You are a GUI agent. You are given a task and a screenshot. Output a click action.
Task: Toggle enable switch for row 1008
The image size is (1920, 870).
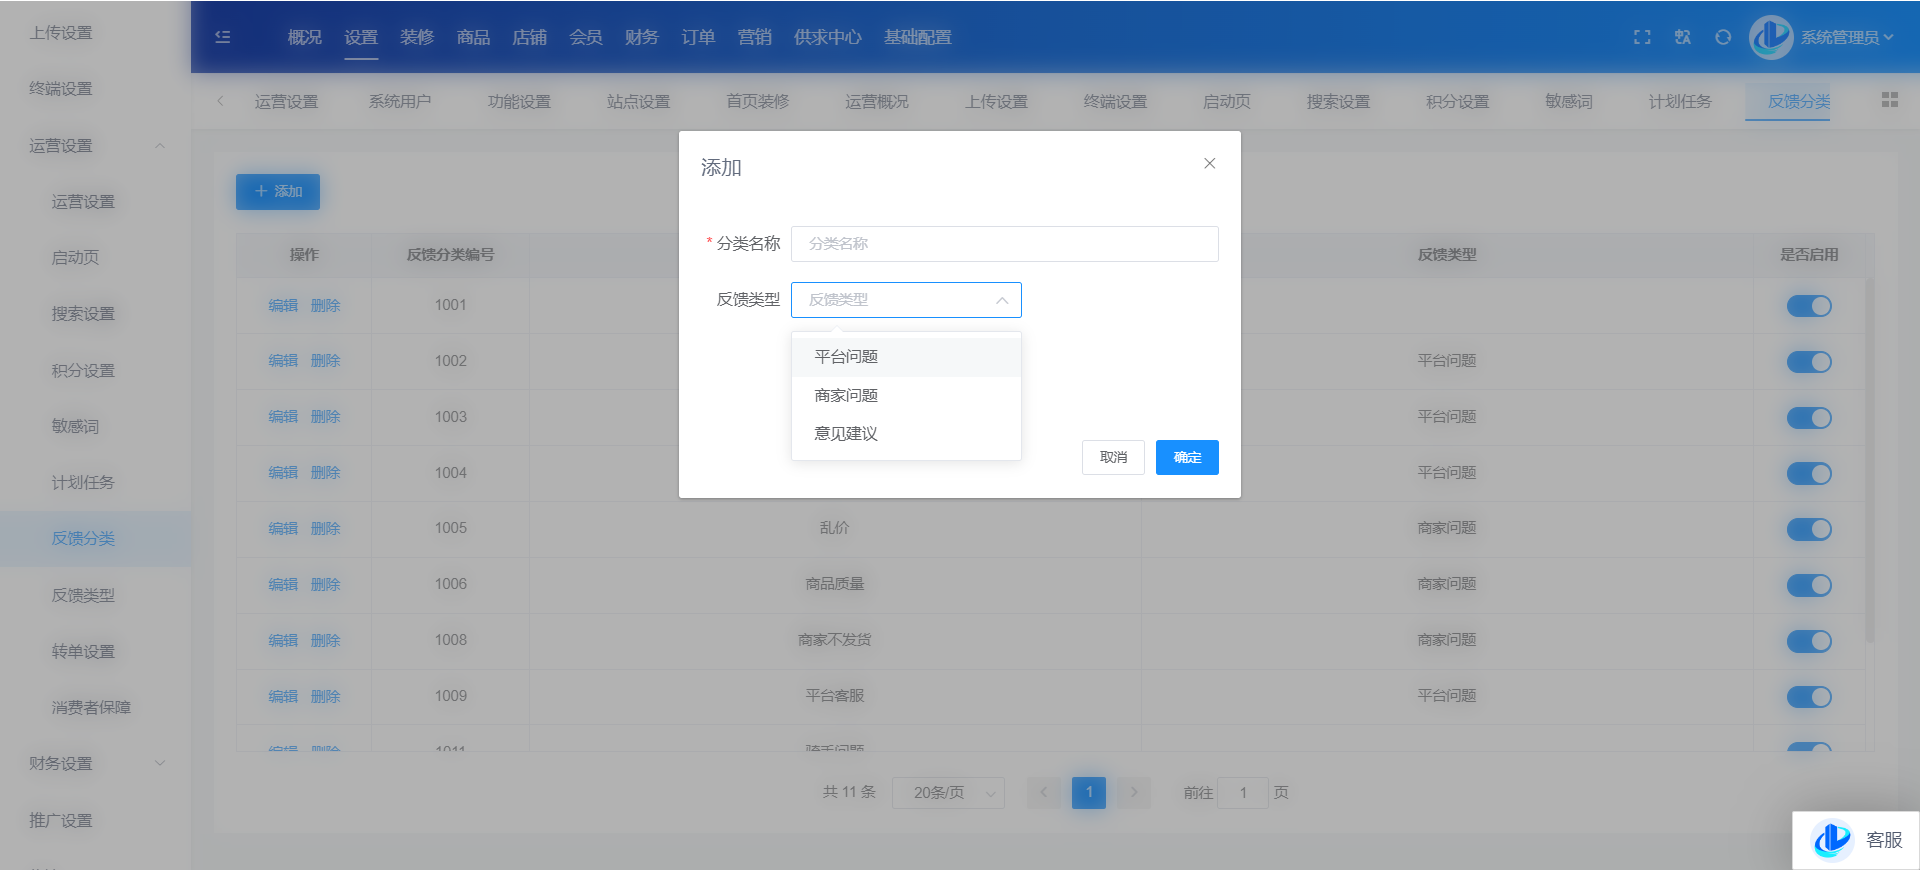pos(1808,641)
